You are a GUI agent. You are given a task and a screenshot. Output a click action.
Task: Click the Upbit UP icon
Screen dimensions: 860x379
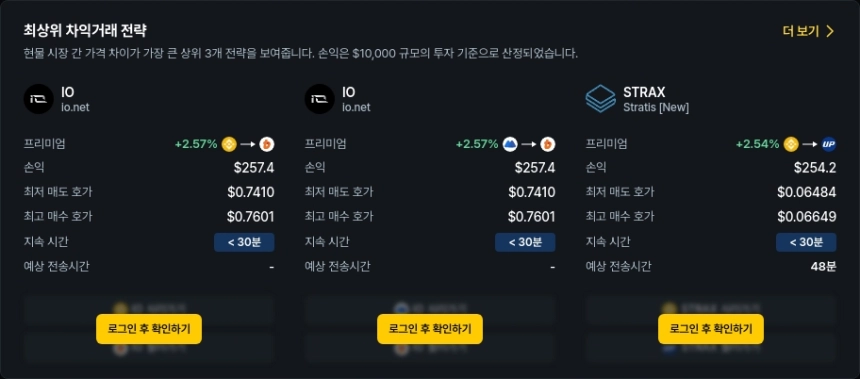[829, 144]
